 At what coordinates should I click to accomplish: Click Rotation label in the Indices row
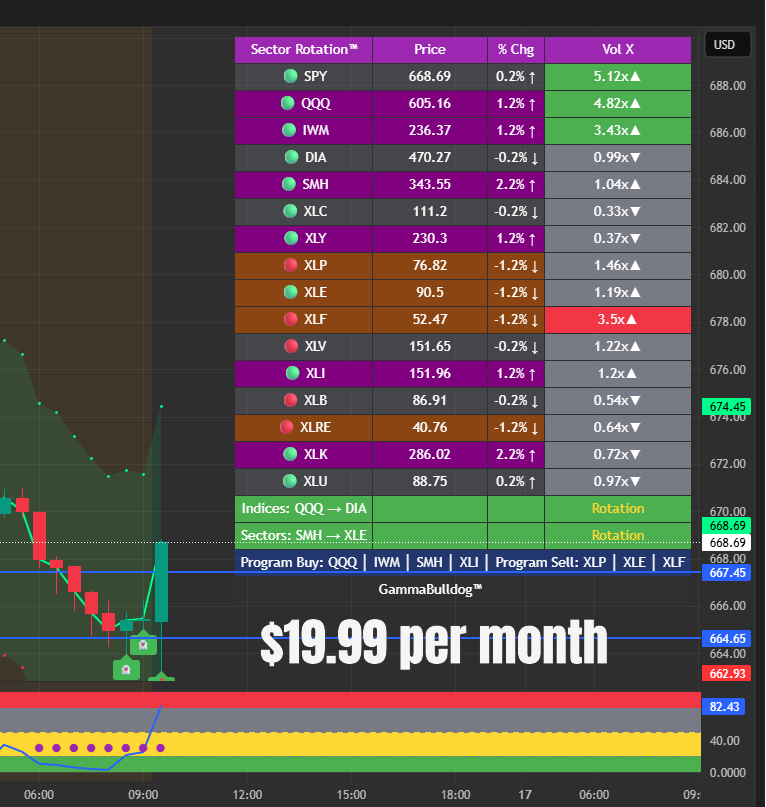coord(618,508)
